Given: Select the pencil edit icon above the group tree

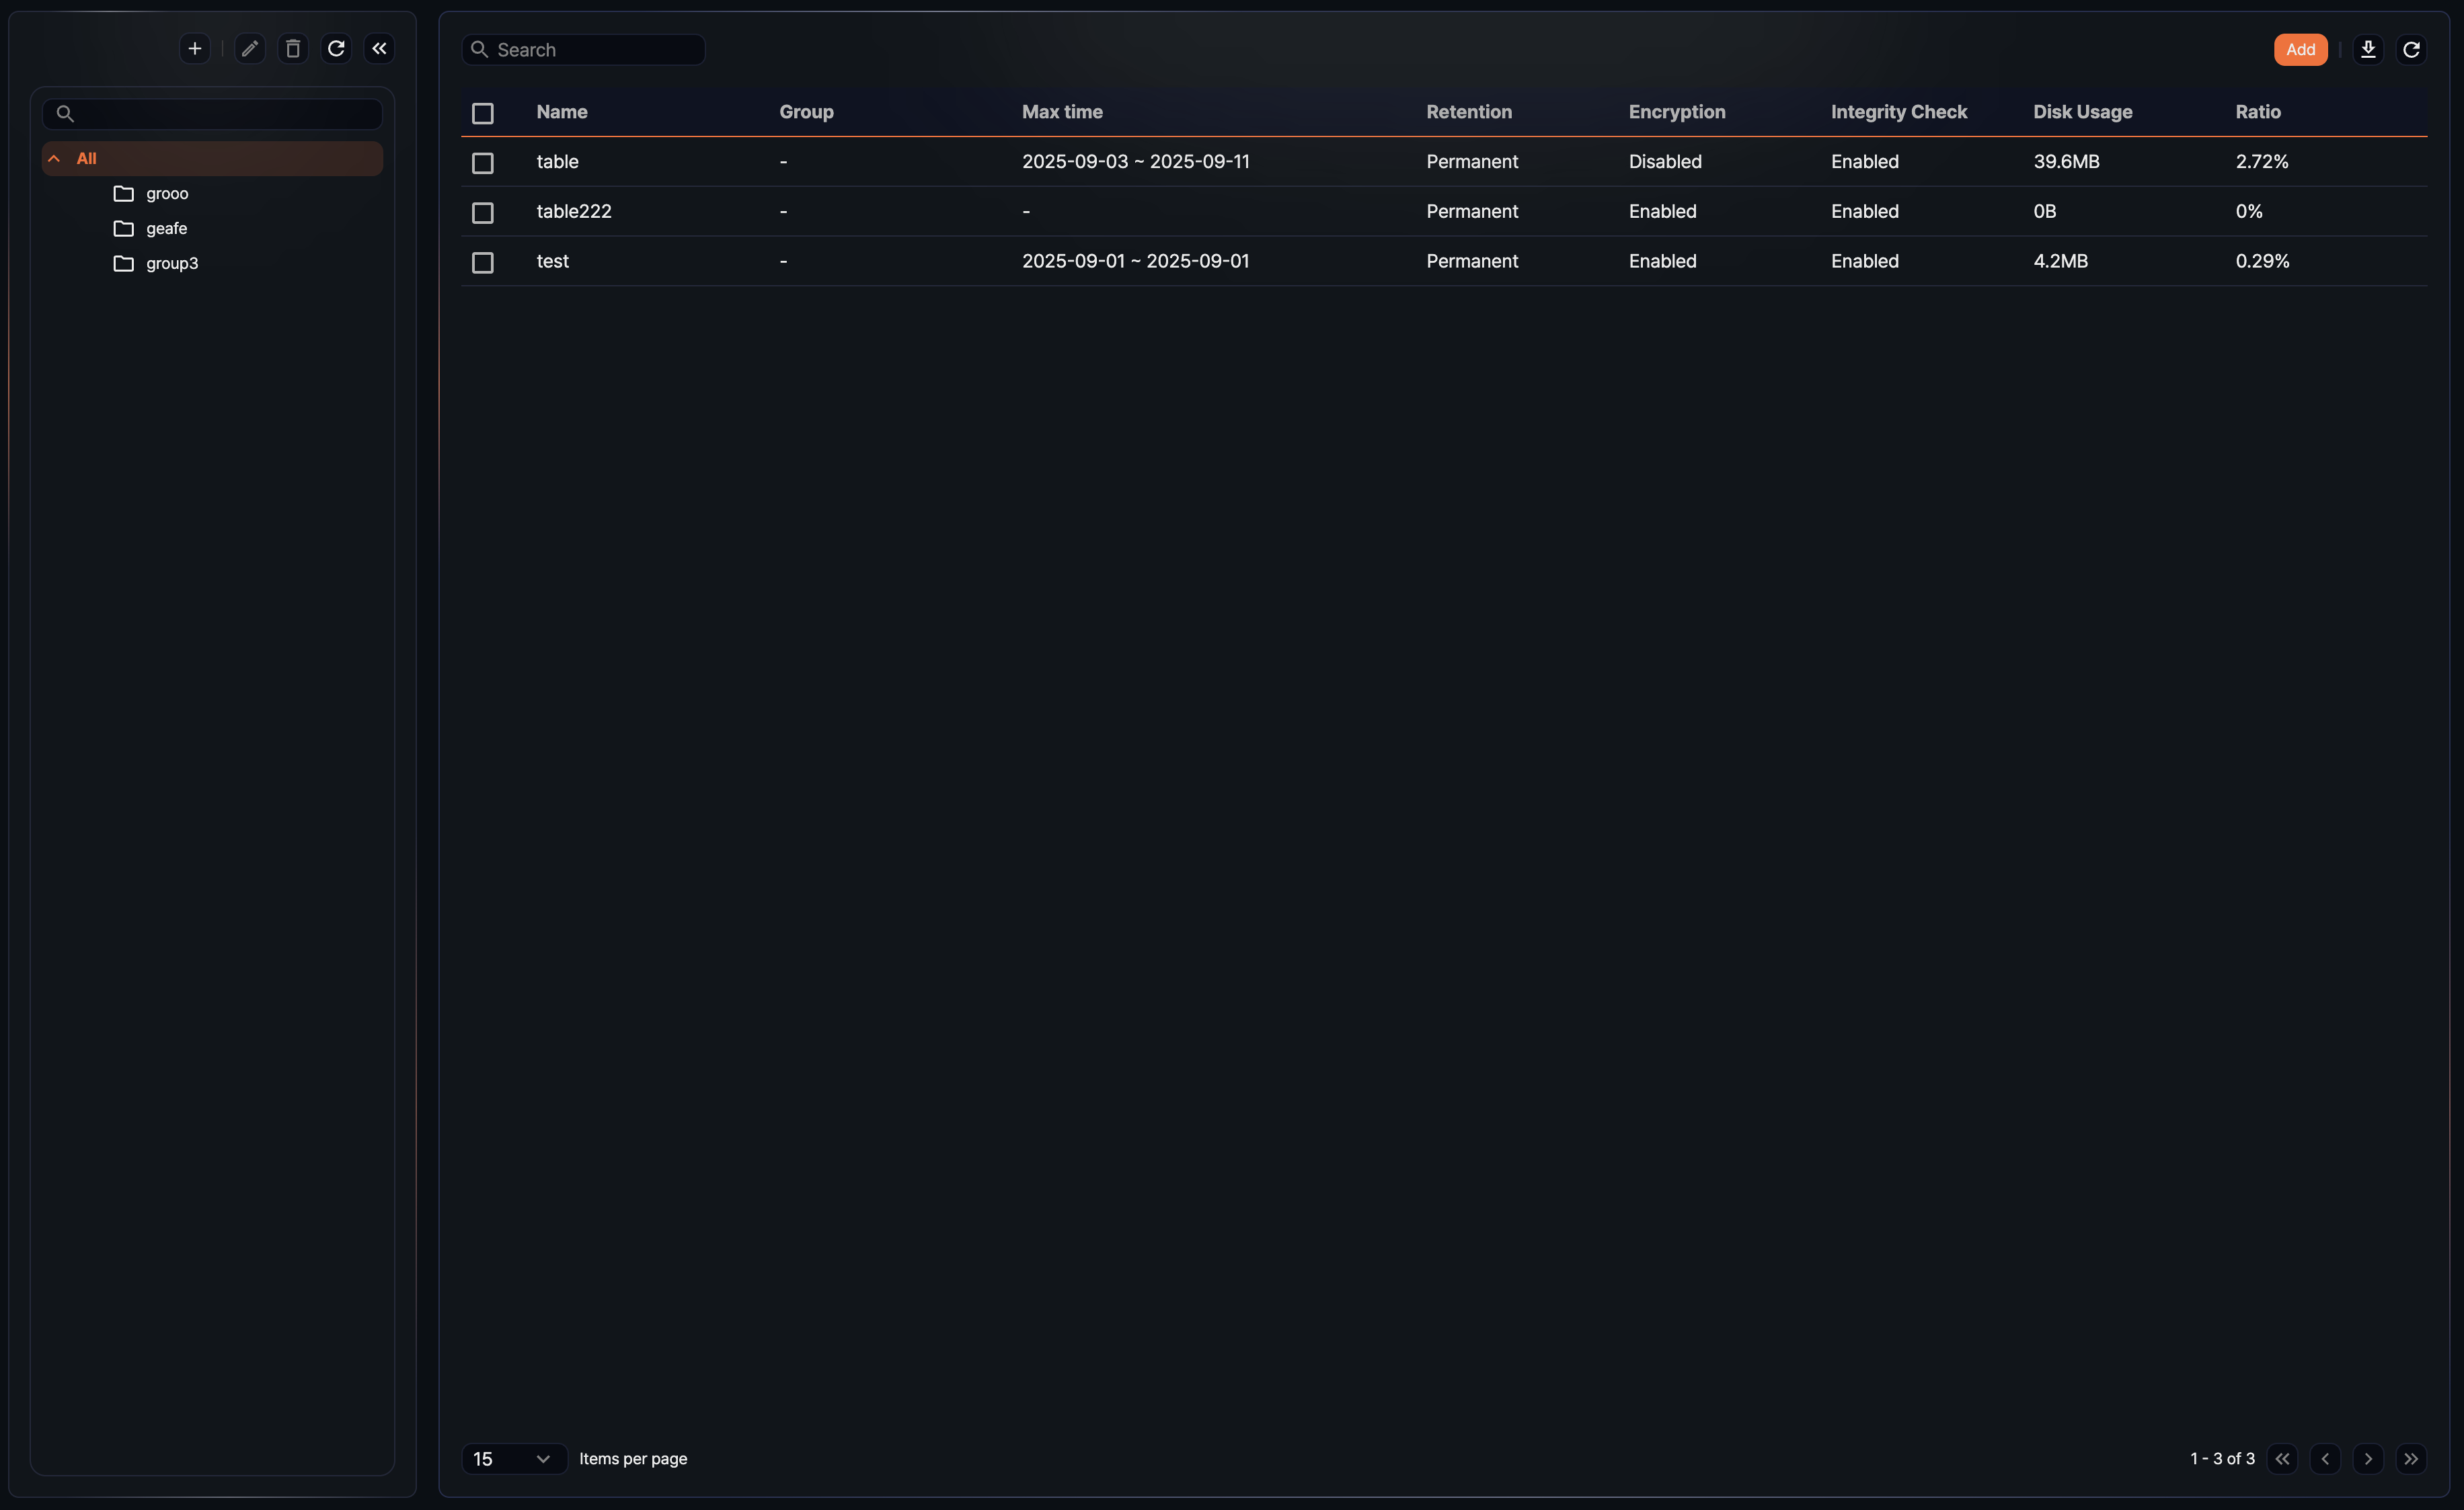Looking at the screenshot, I should coord(249,48).
